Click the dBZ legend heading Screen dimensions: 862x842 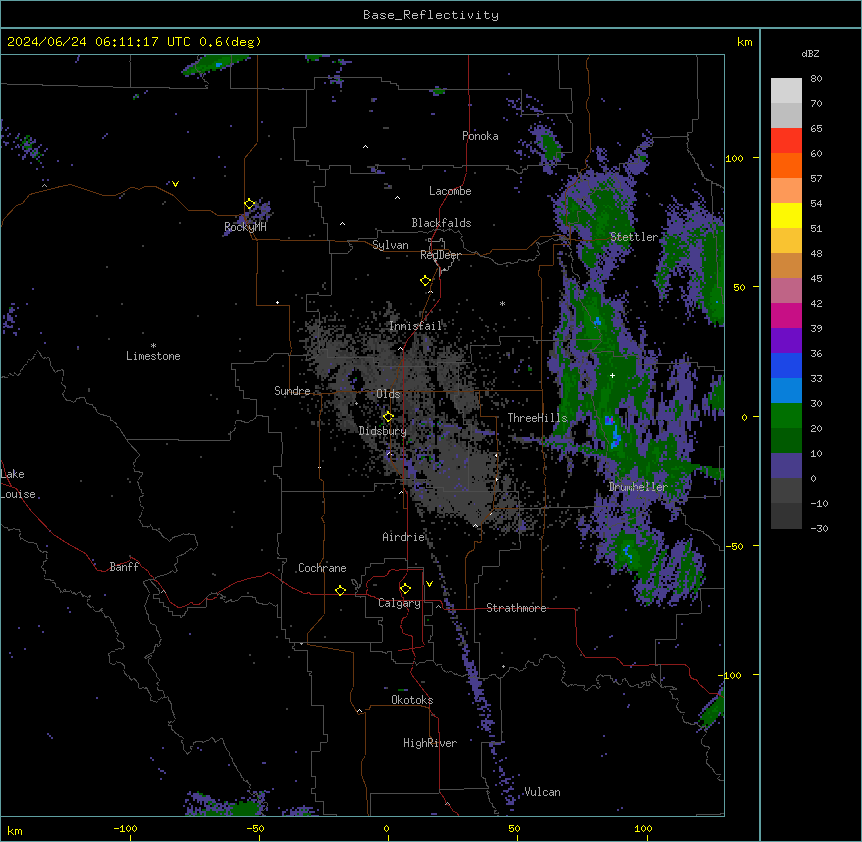click(810, 53)
